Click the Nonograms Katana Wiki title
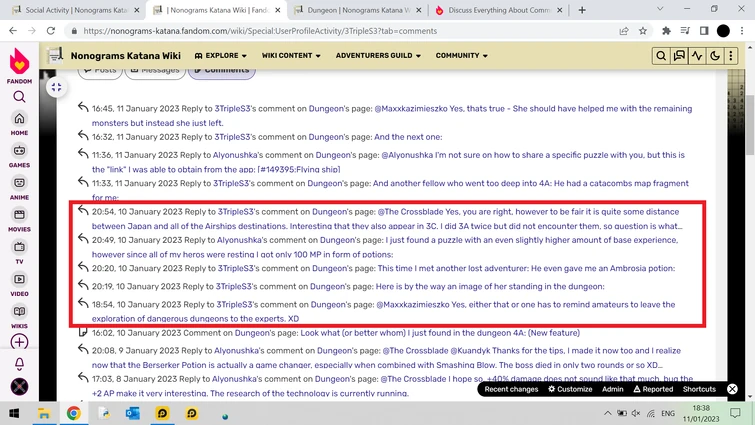The image size is (755, 425). [126, 56]
